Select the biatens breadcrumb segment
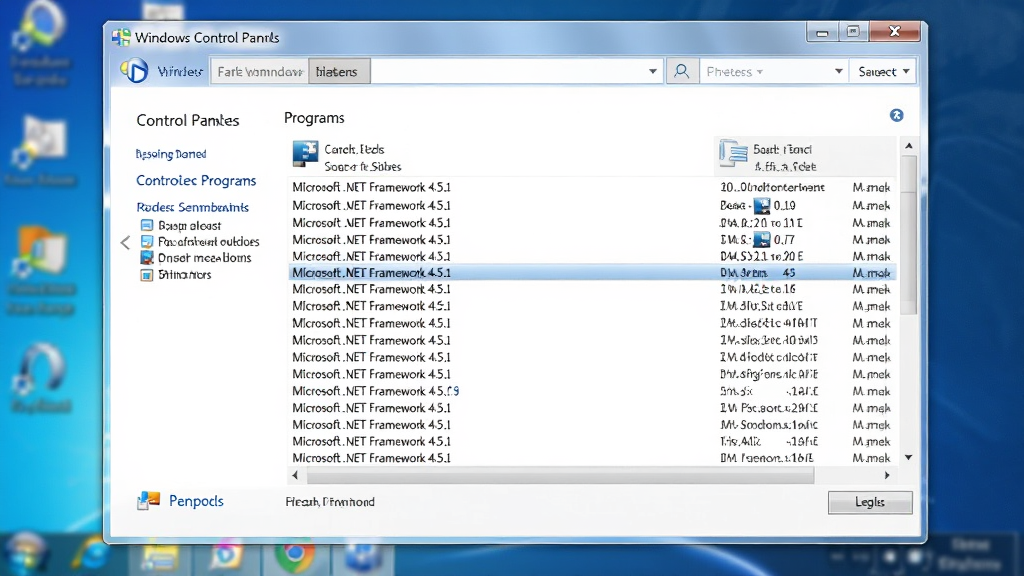The height and width of the screenshot is (576, 1024). click(x=339, y=71)
